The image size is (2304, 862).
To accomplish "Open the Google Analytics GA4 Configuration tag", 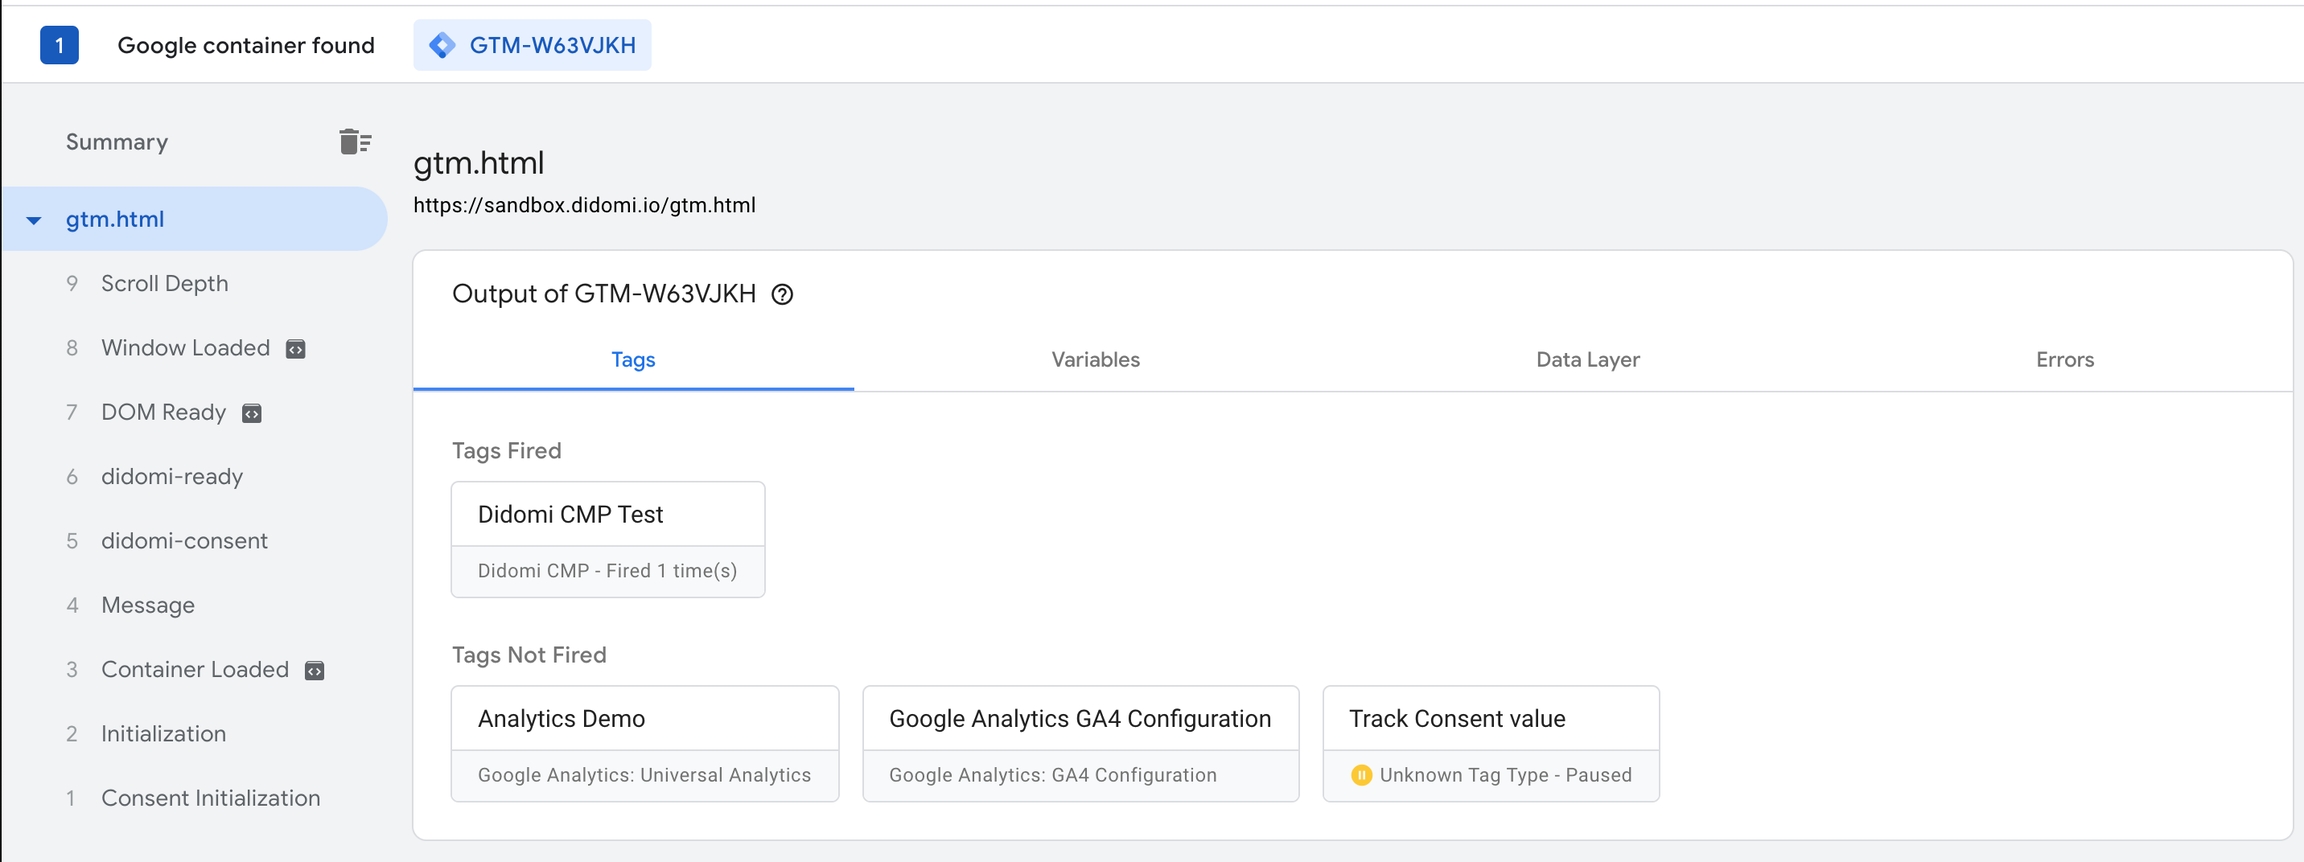I will pyautogui.click(x=1081, y=744).
